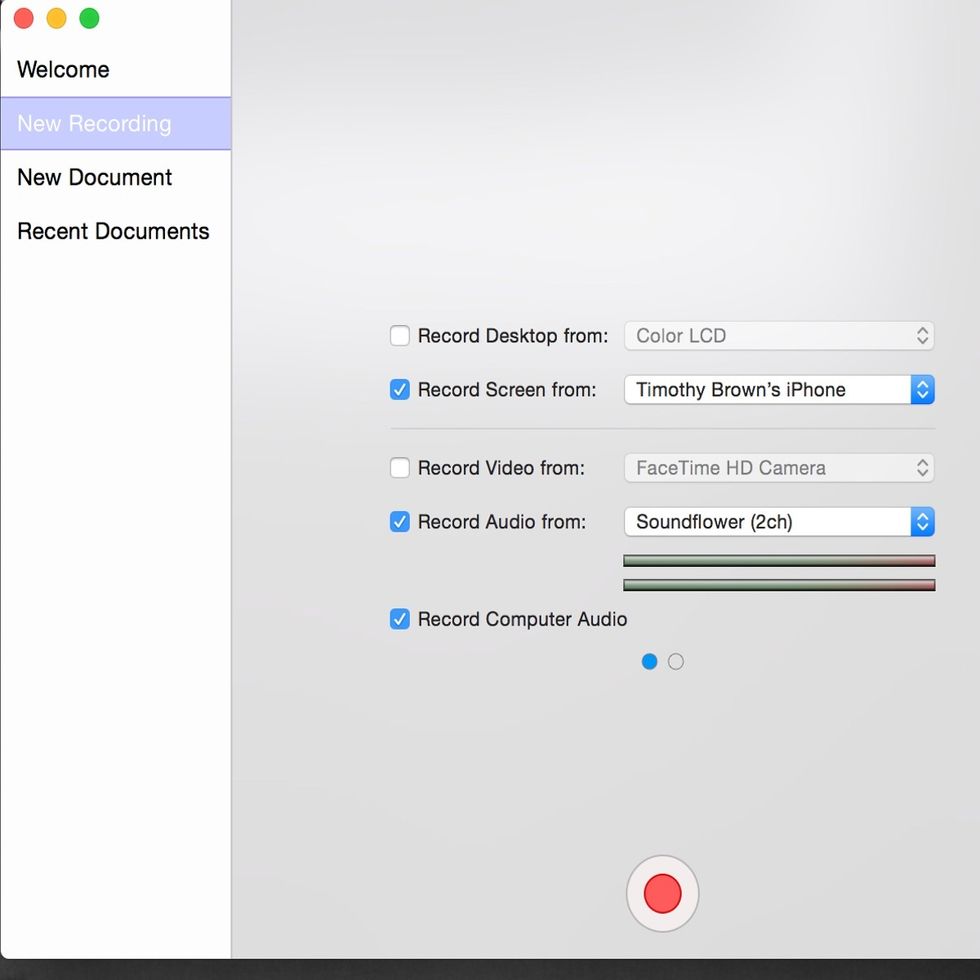Select the second empty page dot
This screenshot has width=980, height=980.
[x=676, y=661]
